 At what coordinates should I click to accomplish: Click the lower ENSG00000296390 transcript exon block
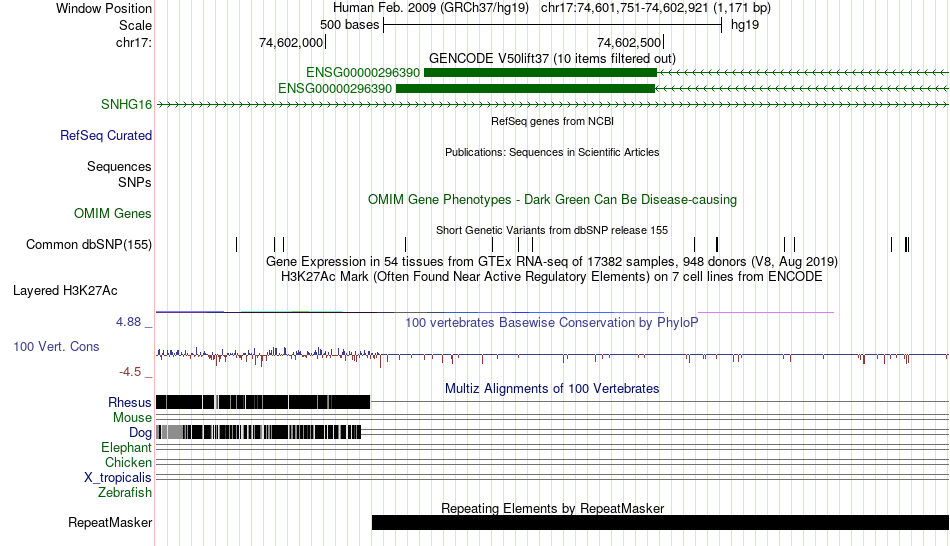525,88
